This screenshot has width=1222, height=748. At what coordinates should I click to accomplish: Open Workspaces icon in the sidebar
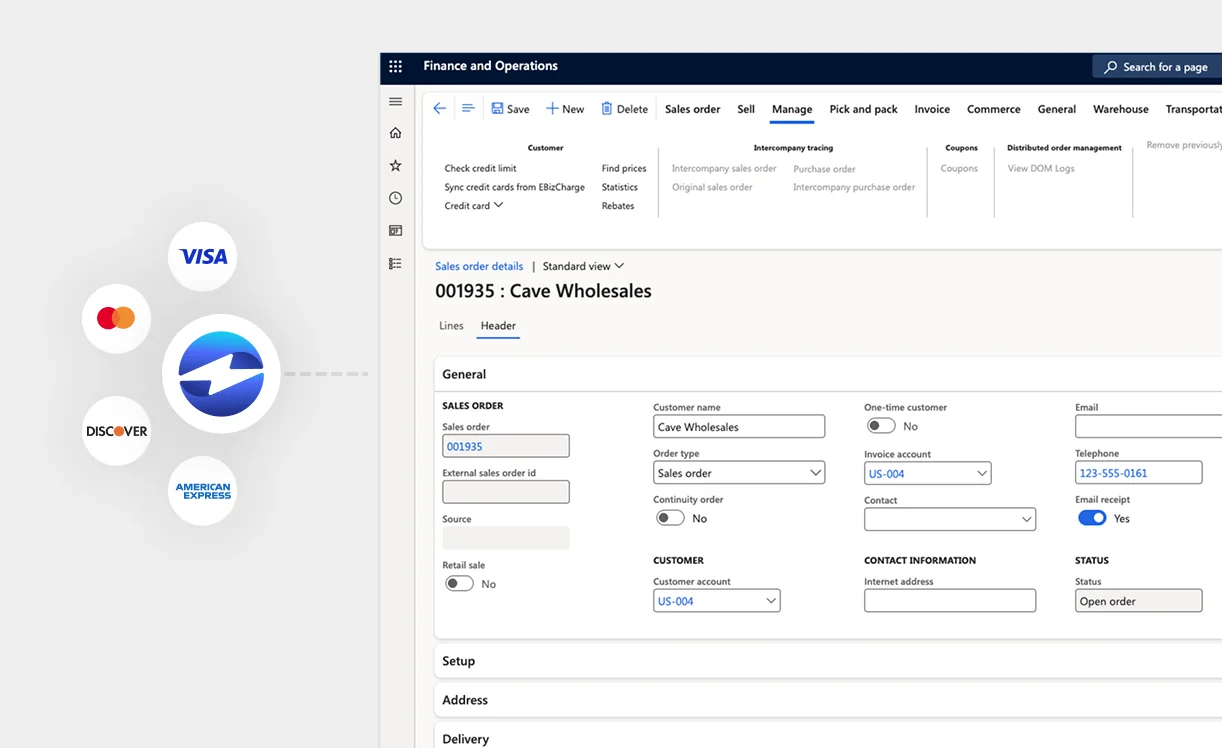click(395, 231)
